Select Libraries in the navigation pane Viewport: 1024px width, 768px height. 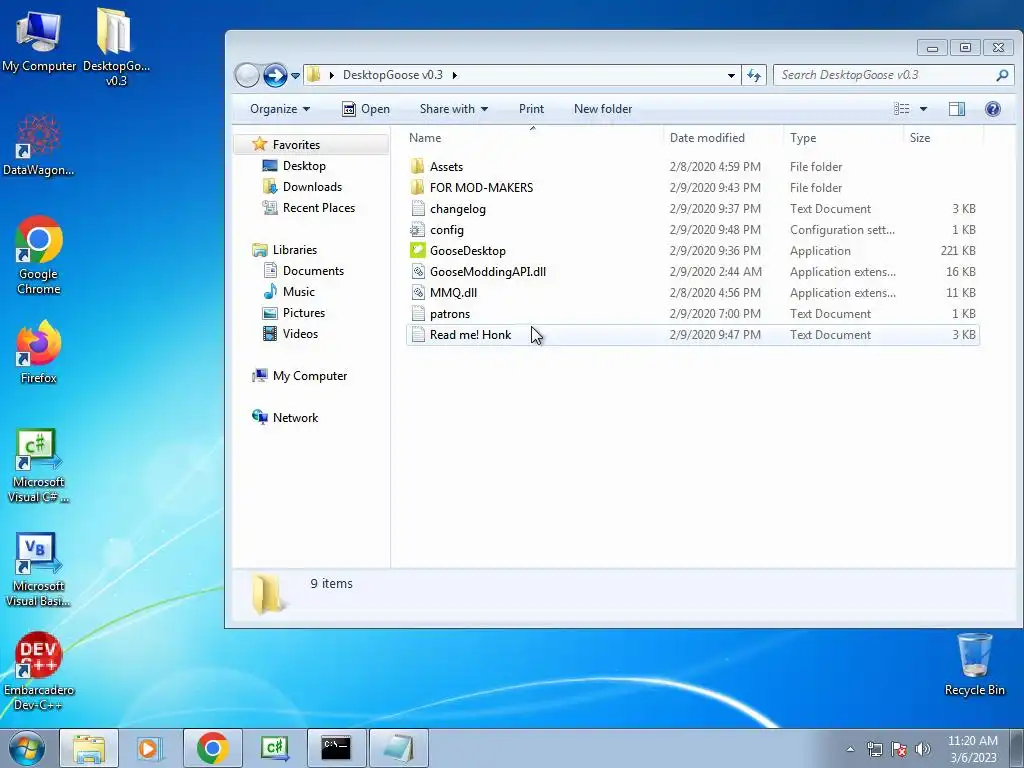(295, 249)
